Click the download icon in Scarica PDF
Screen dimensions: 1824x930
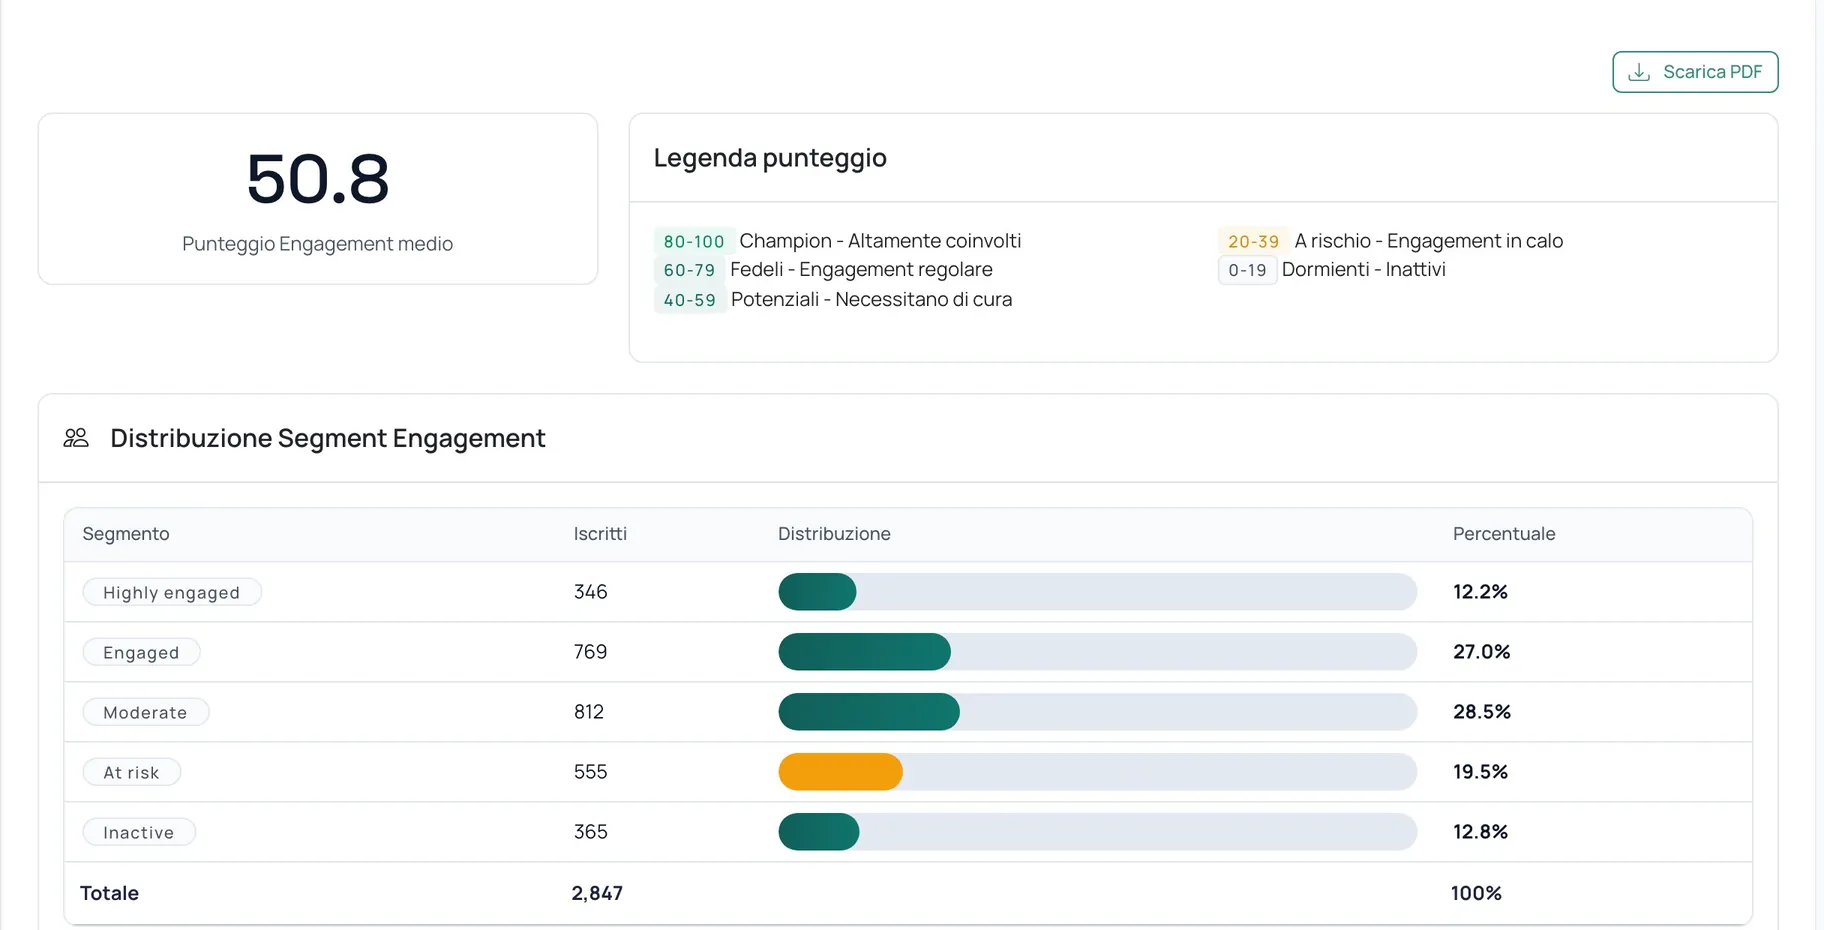click(1639, 72)
